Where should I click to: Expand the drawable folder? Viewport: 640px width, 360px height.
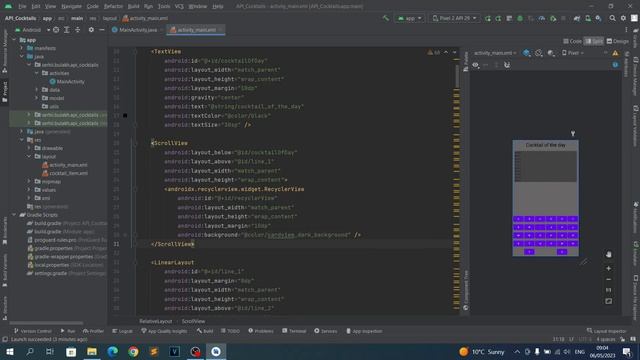coord(29,148)
